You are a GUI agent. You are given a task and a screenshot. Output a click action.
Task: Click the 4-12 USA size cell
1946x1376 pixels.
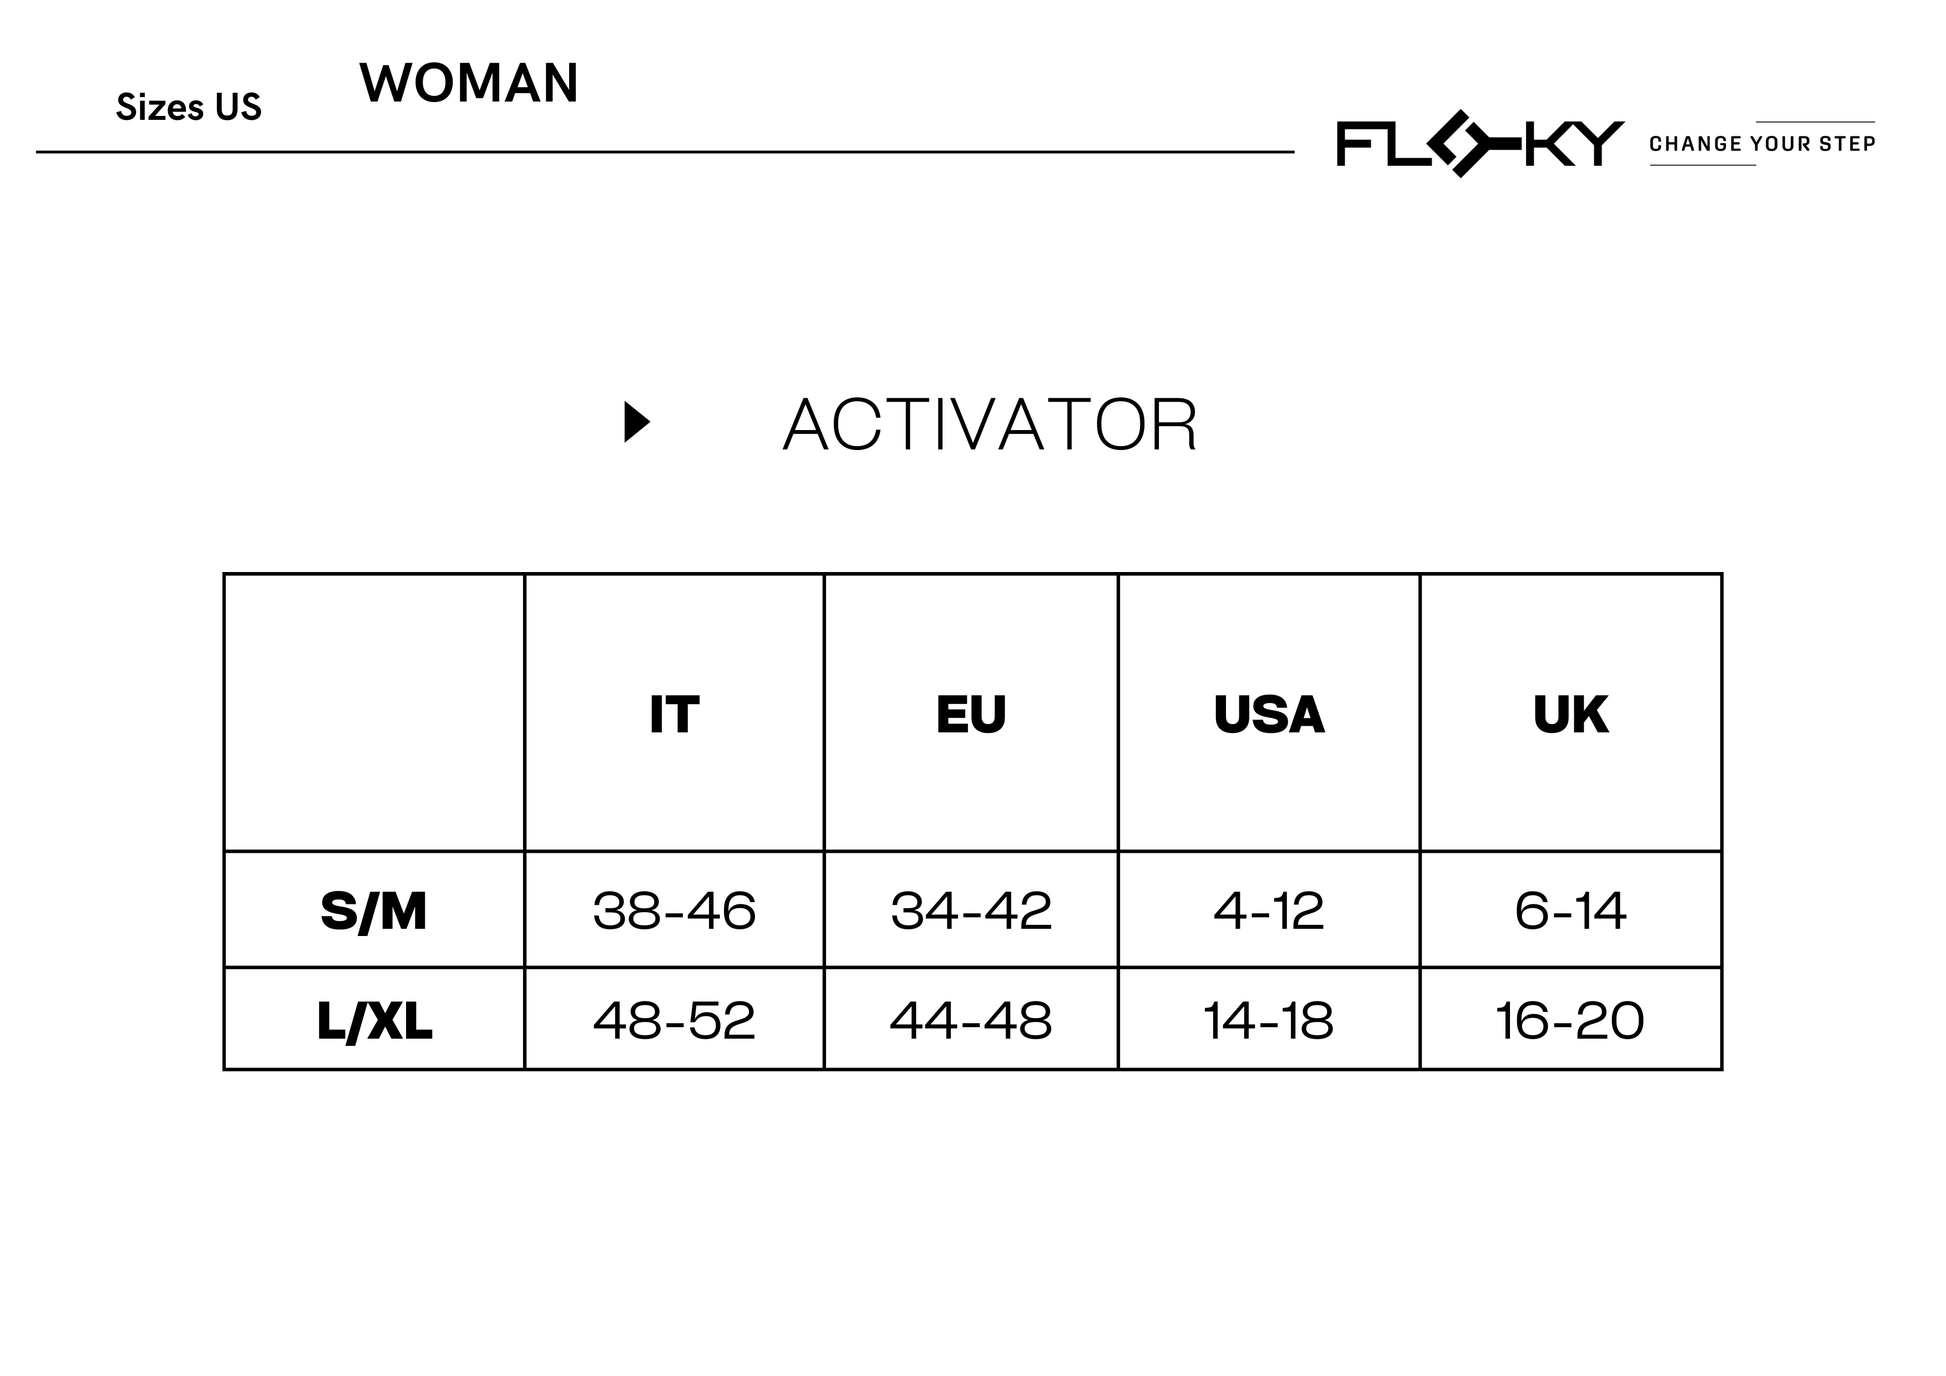[x=1268, y=911]
